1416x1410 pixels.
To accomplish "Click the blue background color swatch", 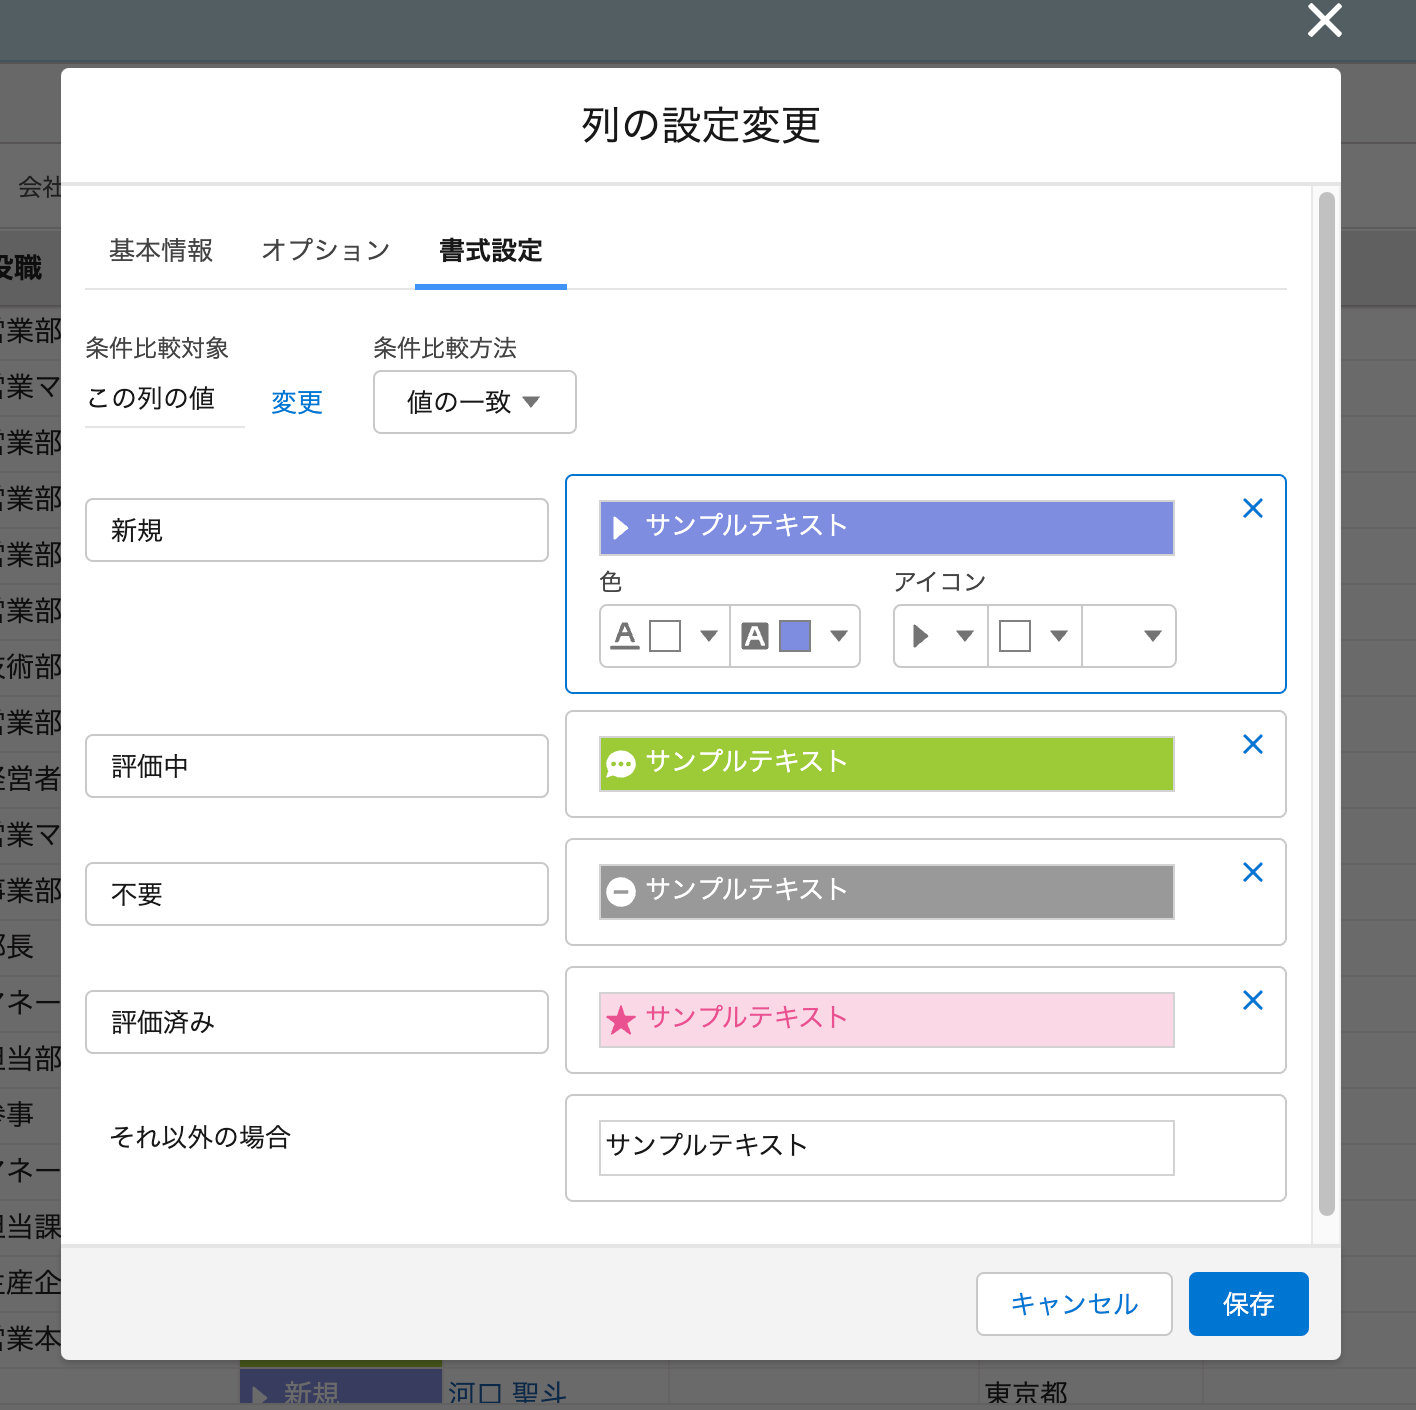I will click(x=795, y=636).
